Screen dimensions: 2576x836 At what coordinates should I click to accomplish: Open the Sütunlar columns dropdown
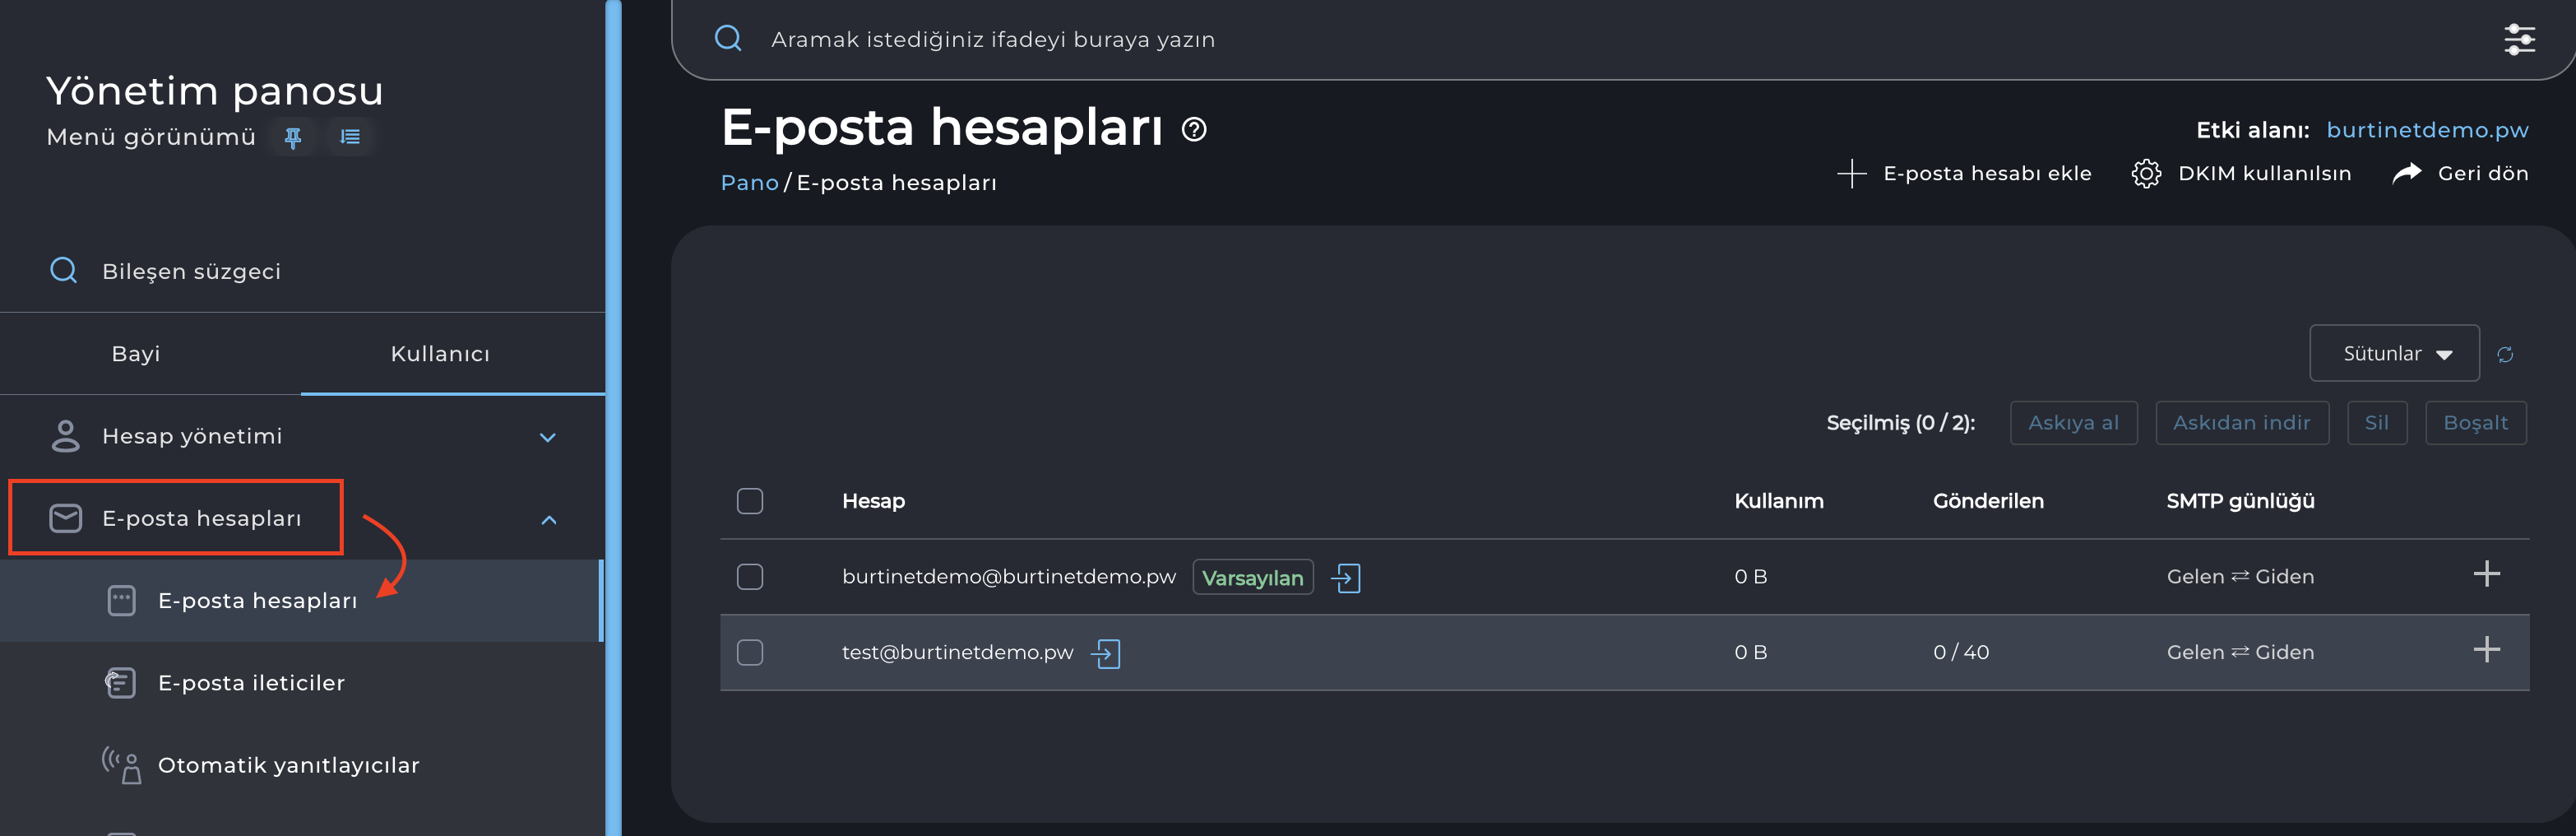coord(2394,354)
